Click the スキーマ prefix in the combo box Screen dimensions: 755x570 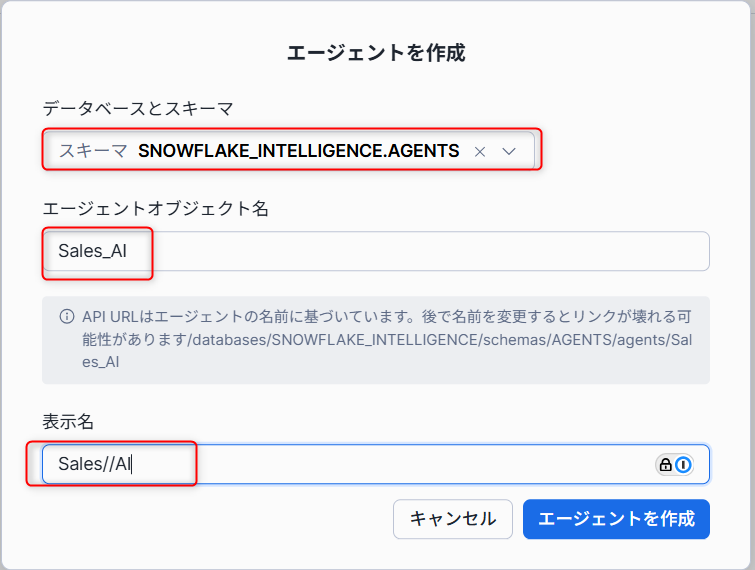(93, 151)
